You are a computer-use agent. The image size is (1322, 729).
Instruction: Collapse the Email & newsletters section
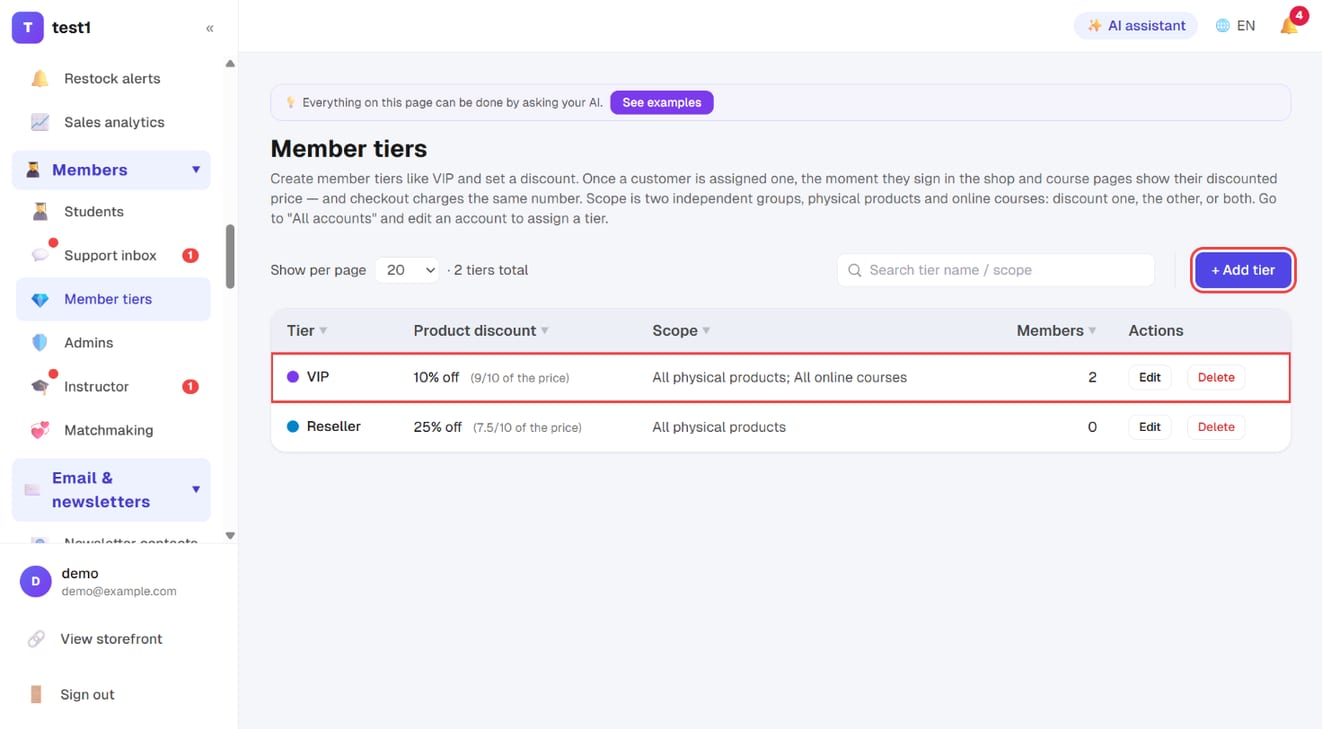pyautogui.click(x=196, y=490)
